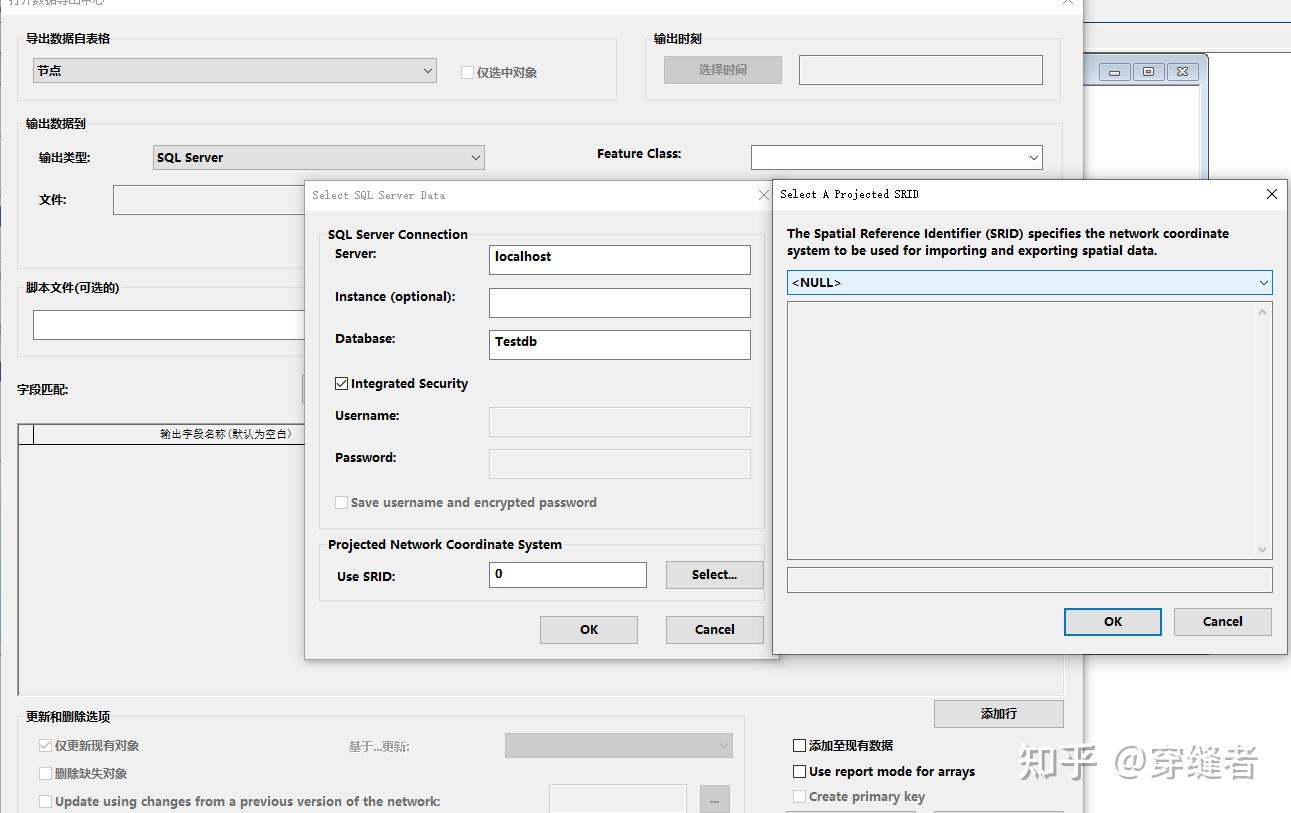Click Select... to choose a projected SRID

[x=714, y=574]
